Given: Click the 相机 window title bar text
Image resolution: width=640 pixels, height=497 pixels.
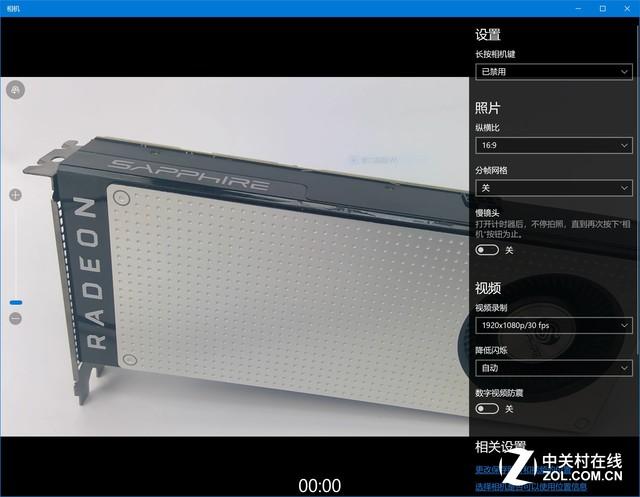Looking at the screenshot, I should pos(13,8).
